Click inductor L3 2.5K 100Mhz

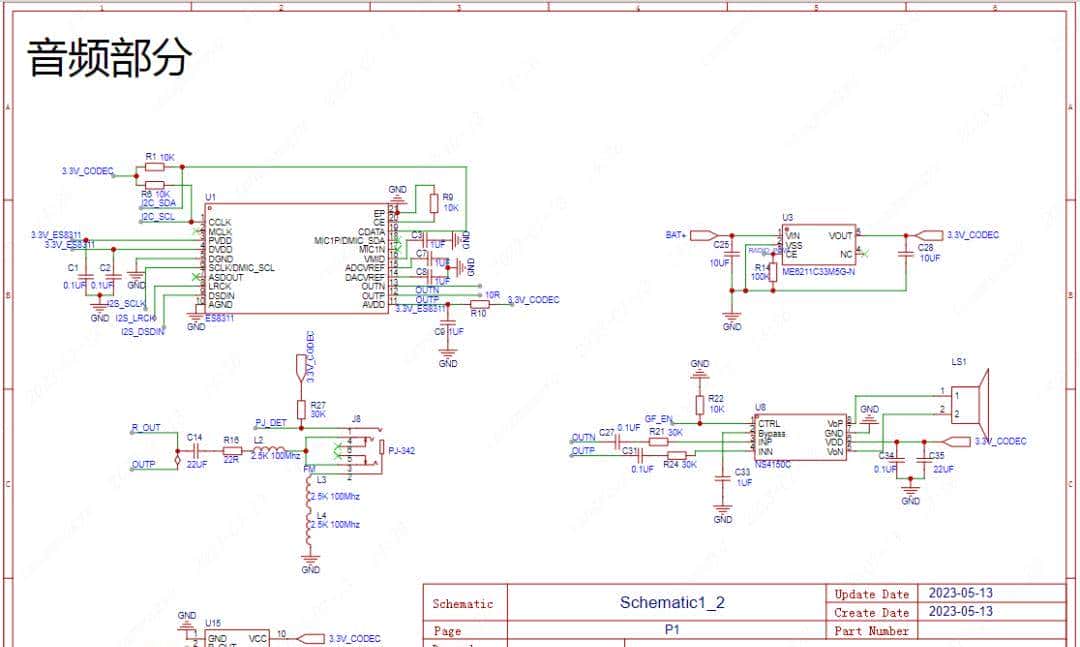click(x=310, y=493)
